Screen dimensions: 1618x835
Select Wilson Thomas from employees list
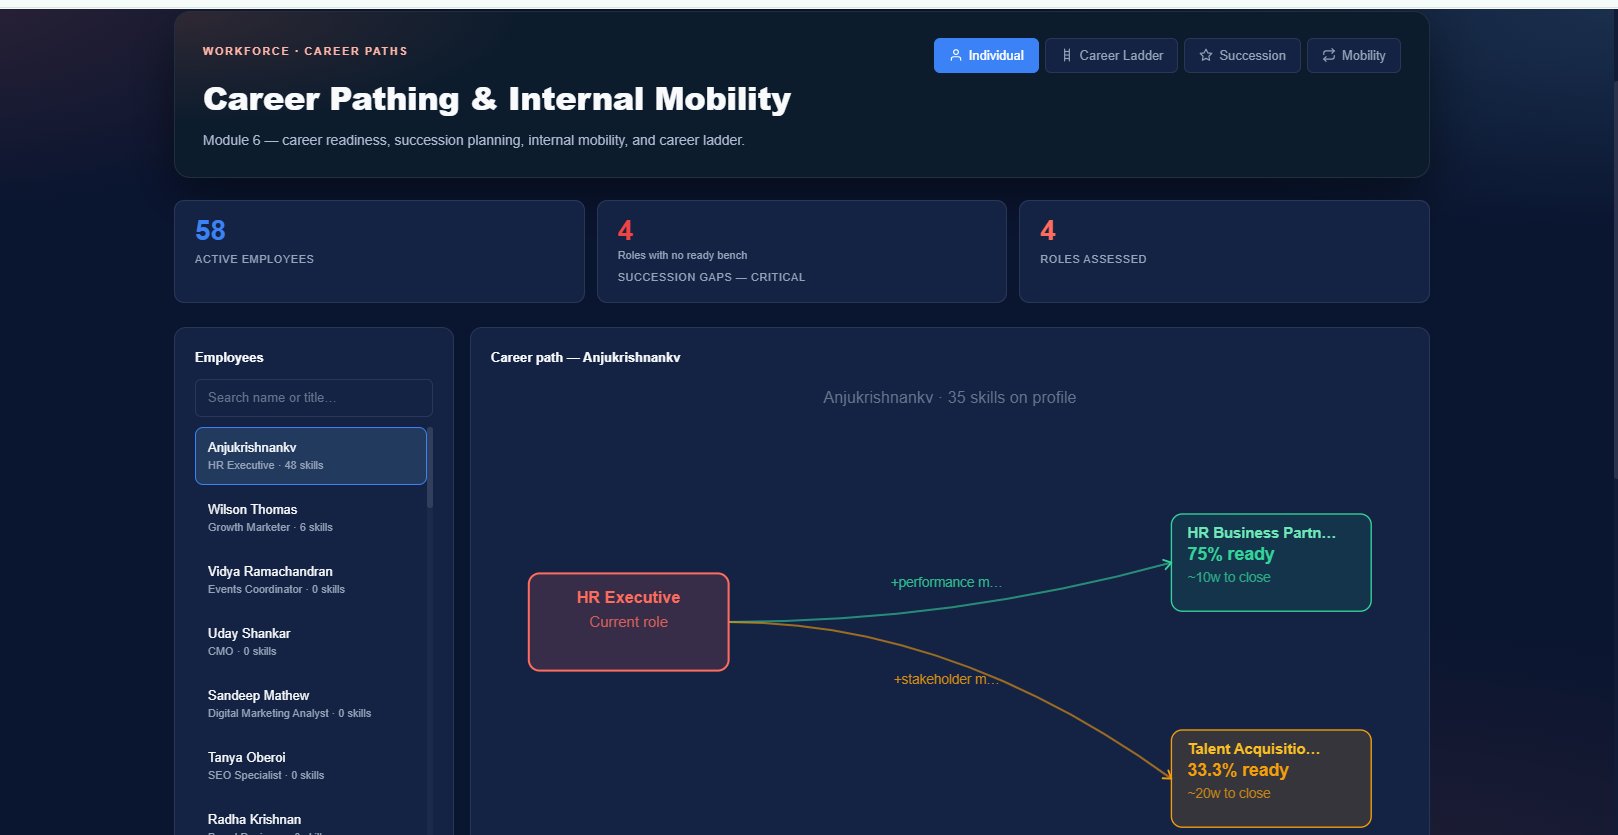pyautogui.click(x=311, y=518)
